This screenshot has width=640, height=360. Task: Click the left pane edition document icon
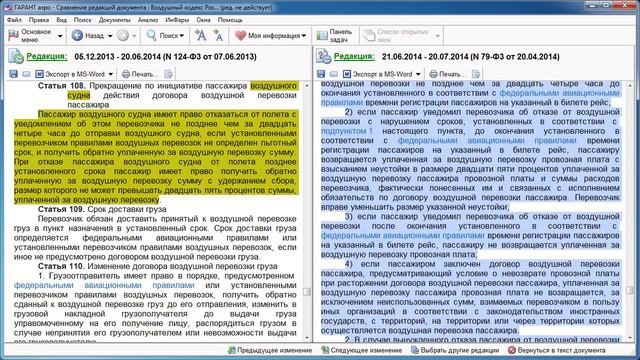(16, 56)
